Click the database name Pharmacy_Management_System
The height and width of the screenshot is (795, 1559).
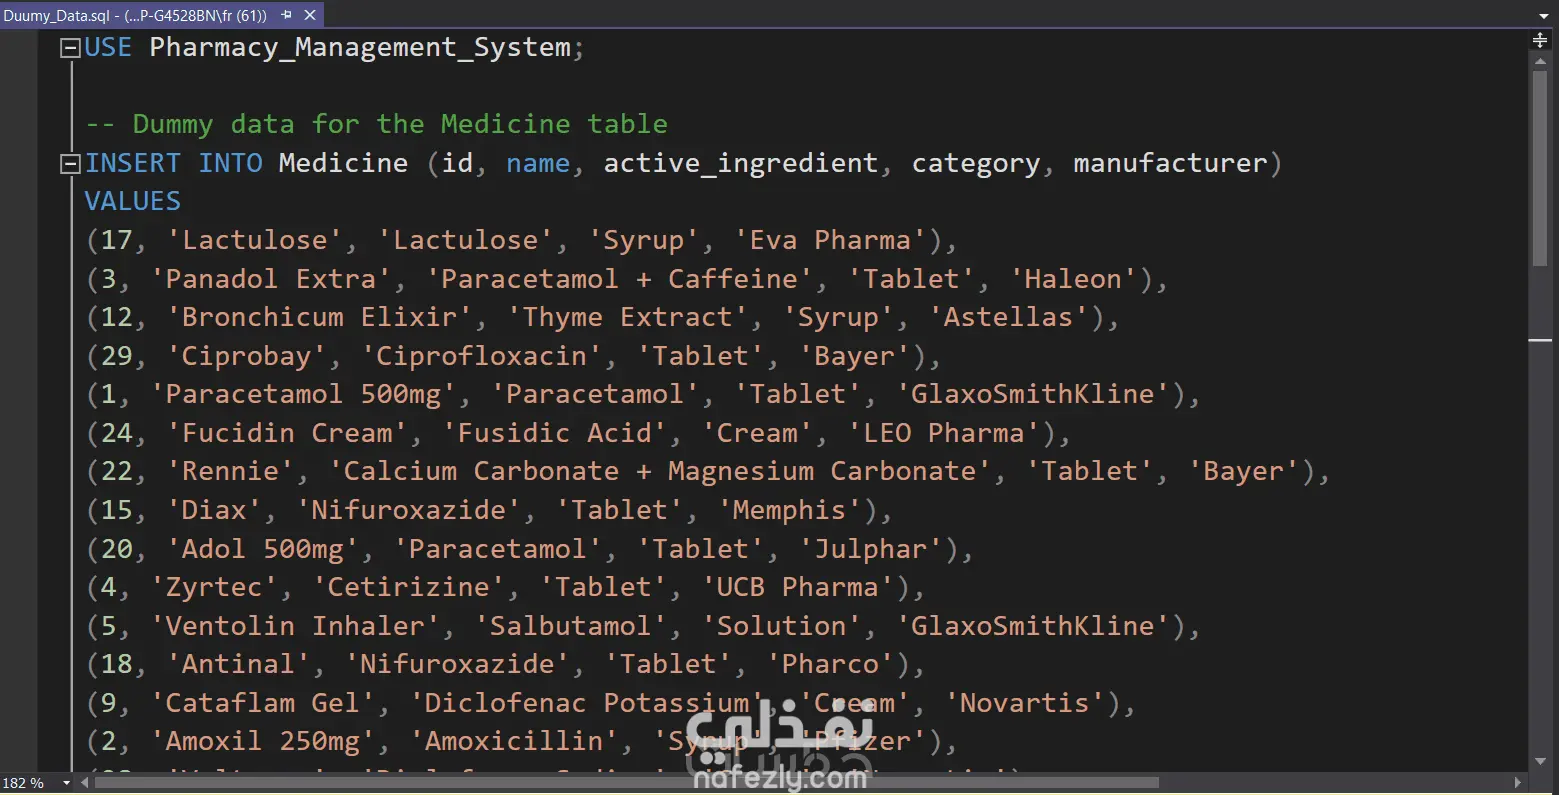[360, 48]
